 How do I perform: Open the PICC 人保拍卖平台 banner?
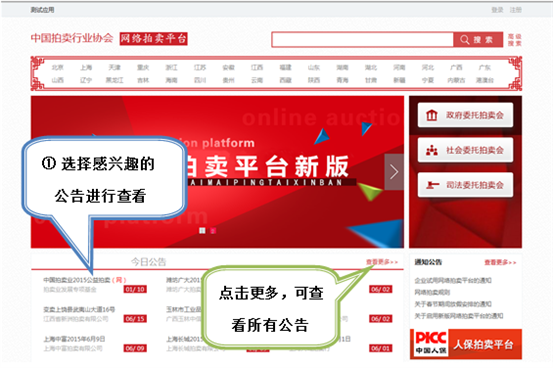pos(466,344)
